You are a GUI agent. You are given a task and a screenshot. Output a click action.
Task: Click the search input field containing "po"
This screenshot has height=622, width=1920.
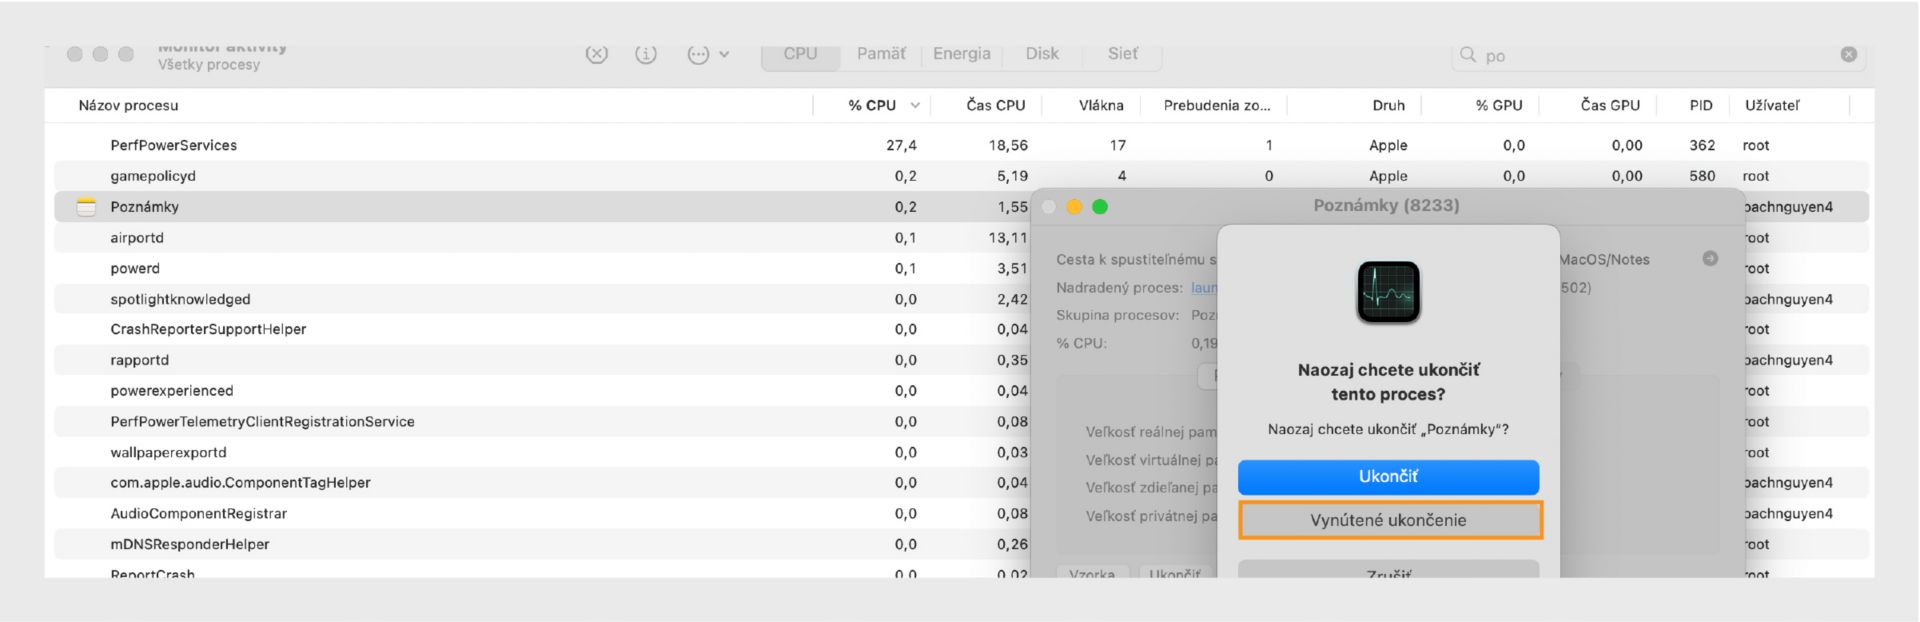pyautogui.click(x=1650, y=56)
